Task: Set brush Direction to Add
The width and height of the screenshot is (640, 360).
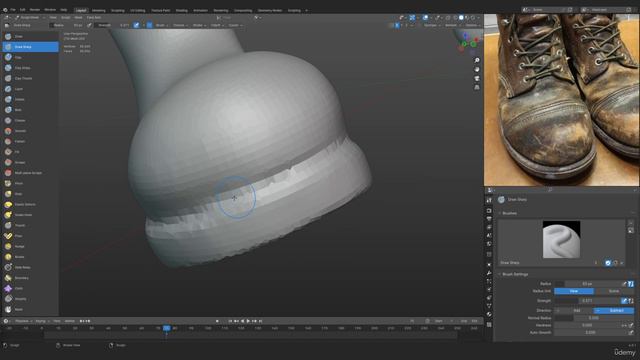Action: click(574, 311)
